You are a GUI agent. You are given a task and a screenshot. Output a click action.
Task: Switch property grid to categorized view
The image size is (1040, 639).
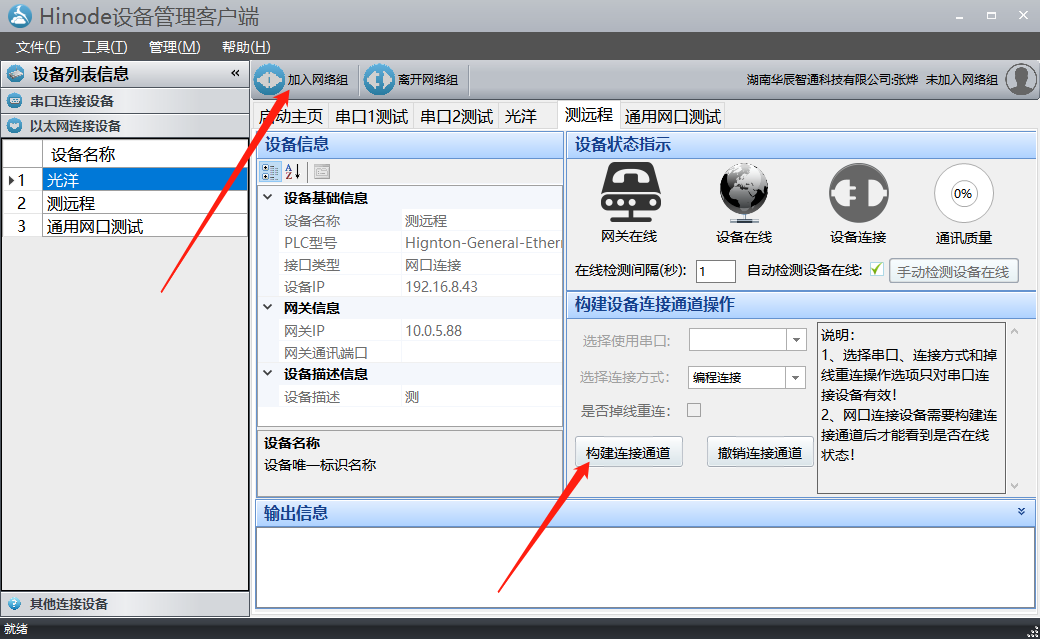point(270,171)
